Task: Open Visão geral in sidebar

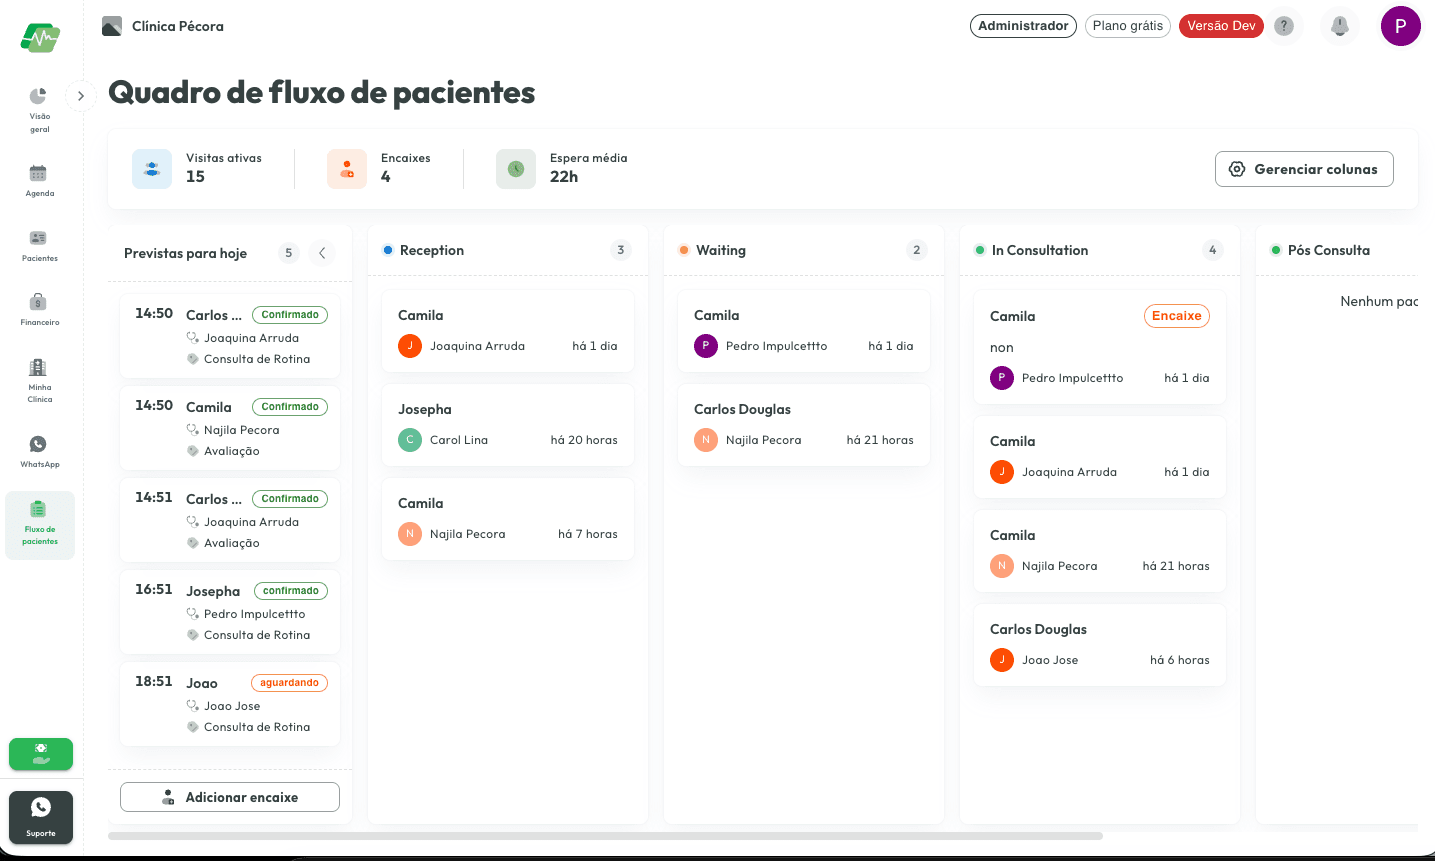Action: click(x=39, y=109)
